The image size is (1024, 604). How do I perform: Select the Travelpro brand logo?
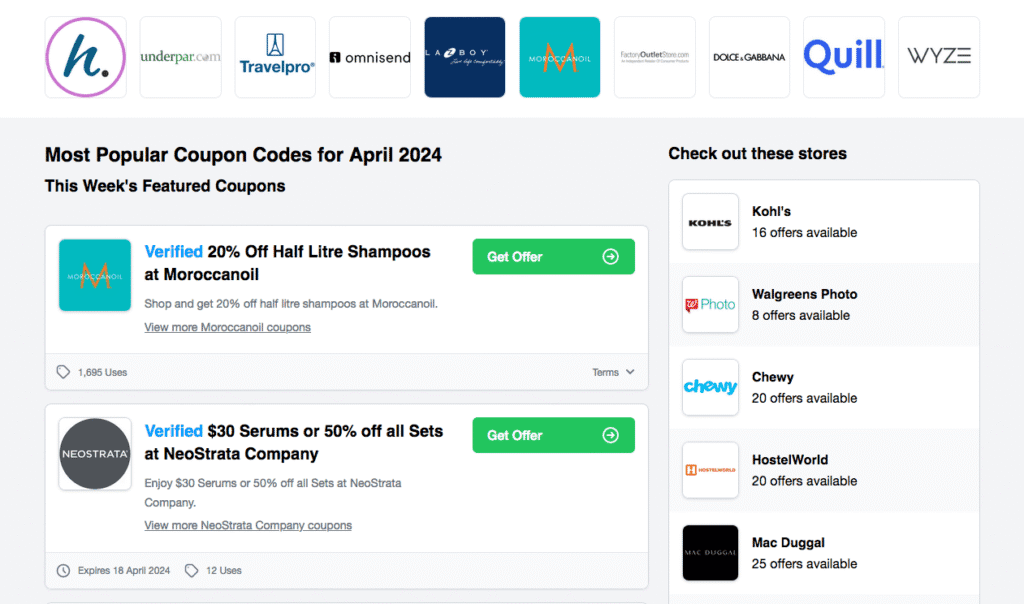click(275, 57)
